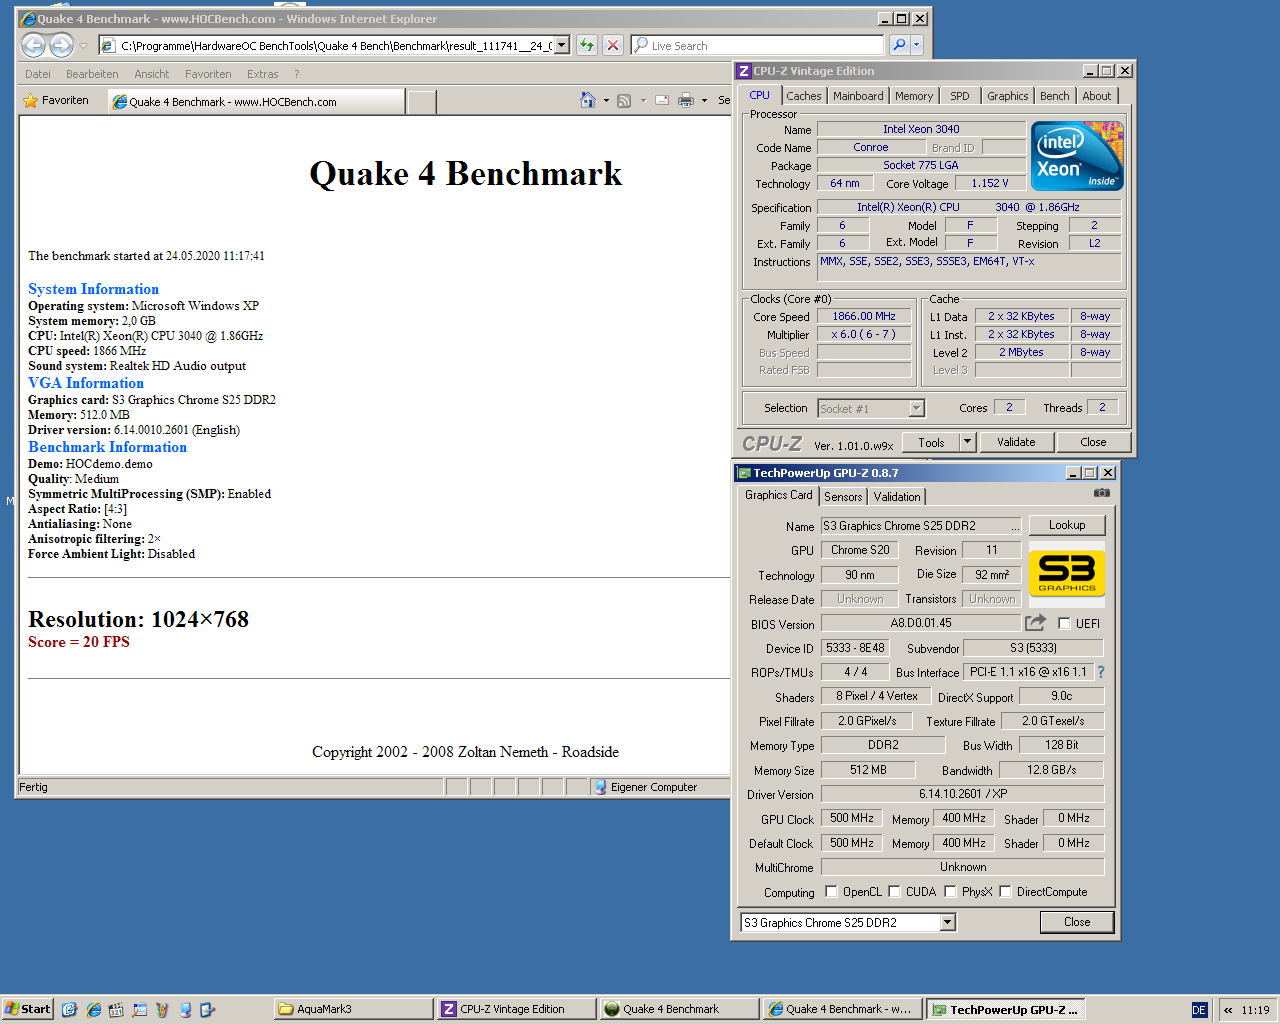Switch to the Sensors tab in GPU-Z

pos(843,497)
